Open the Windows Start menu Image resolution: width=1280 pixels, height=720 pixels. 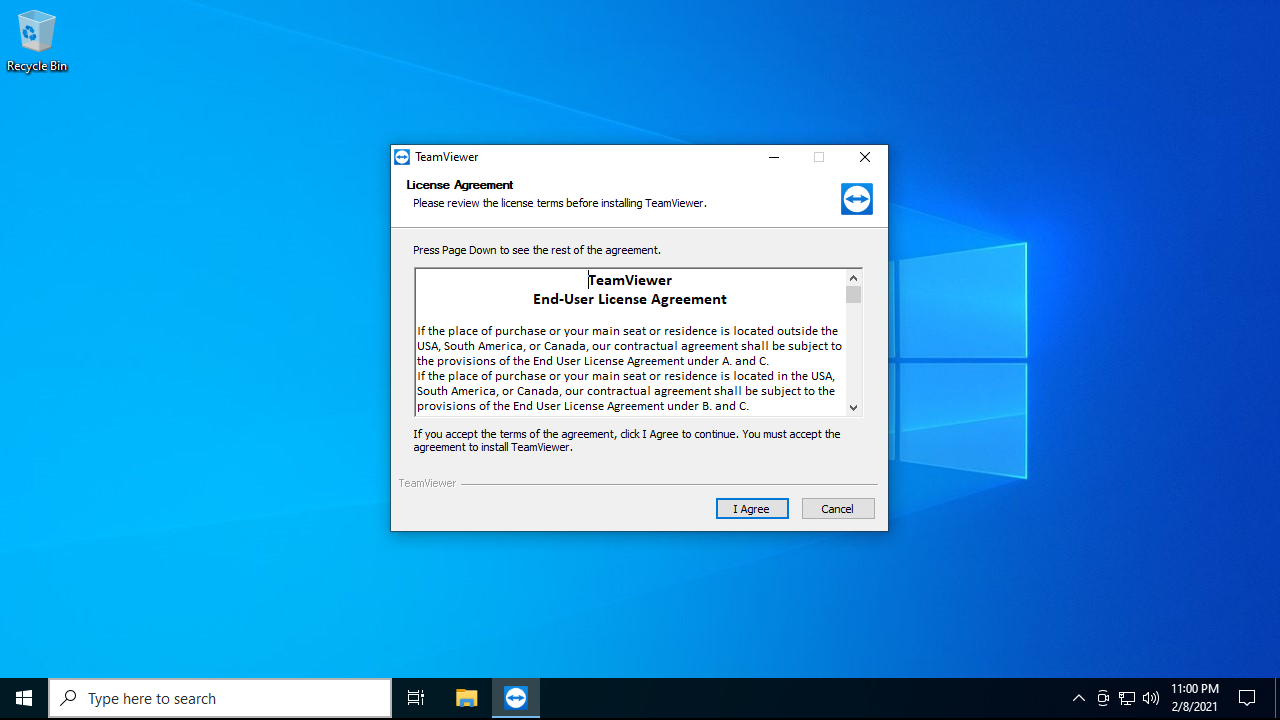point(24,698)
